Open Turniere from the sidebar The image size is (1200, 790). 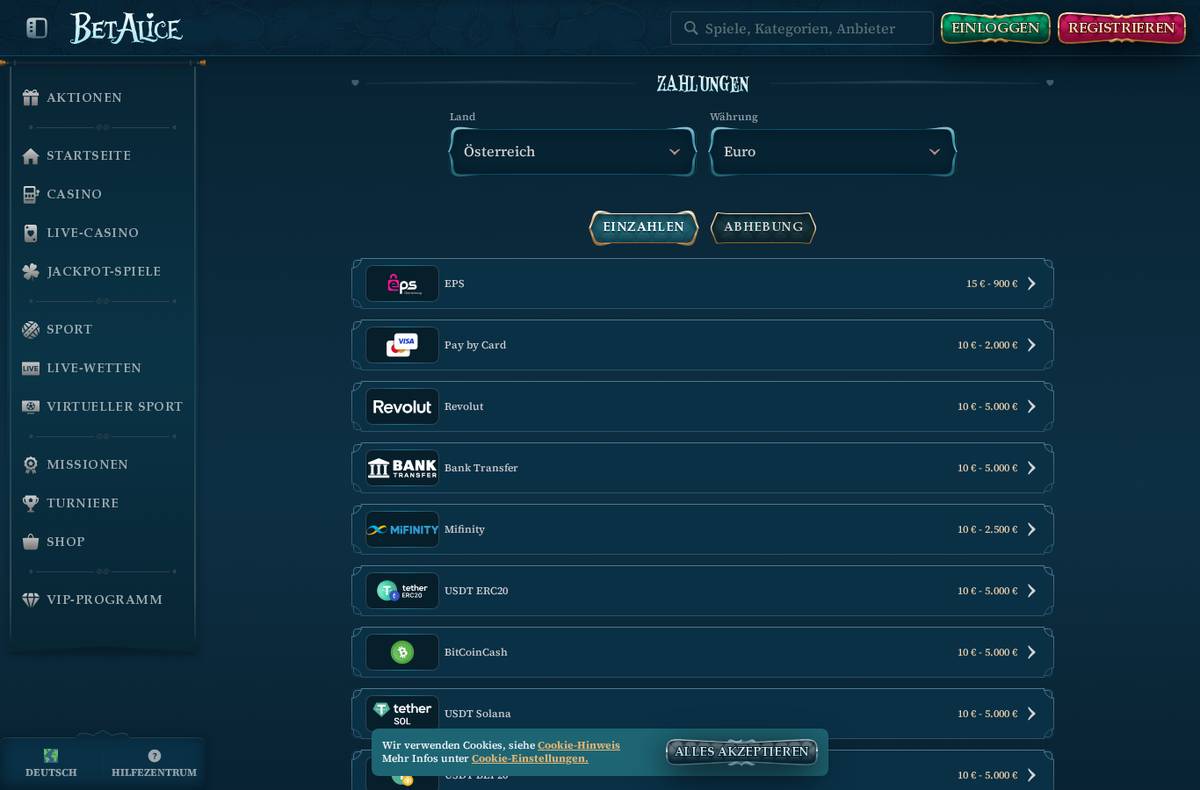click(x=83, y=503)
